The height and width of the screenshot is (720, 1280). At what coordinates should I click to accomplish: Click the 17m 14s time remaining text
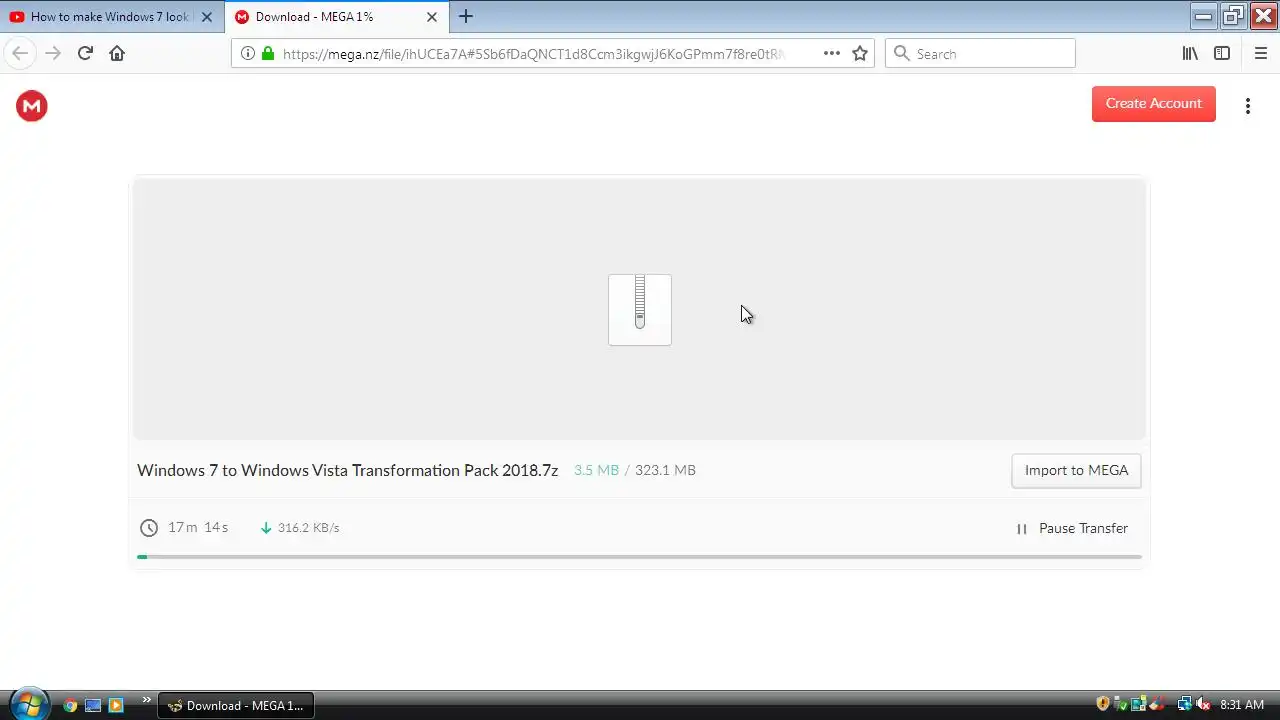(198, 527)
